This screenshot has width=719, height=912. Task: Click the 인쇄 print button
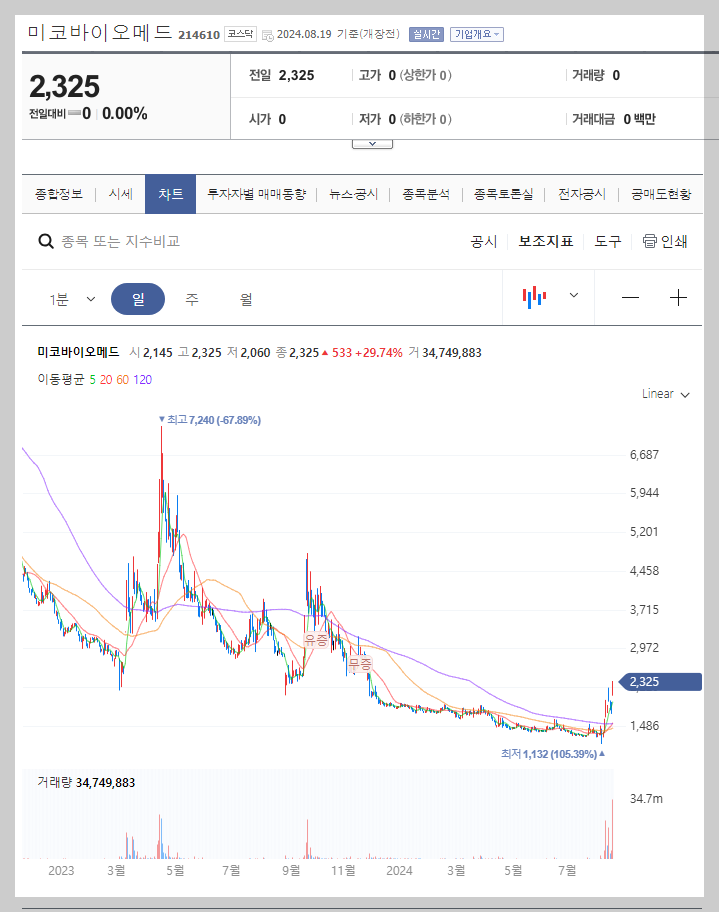[x=665, y=241]
